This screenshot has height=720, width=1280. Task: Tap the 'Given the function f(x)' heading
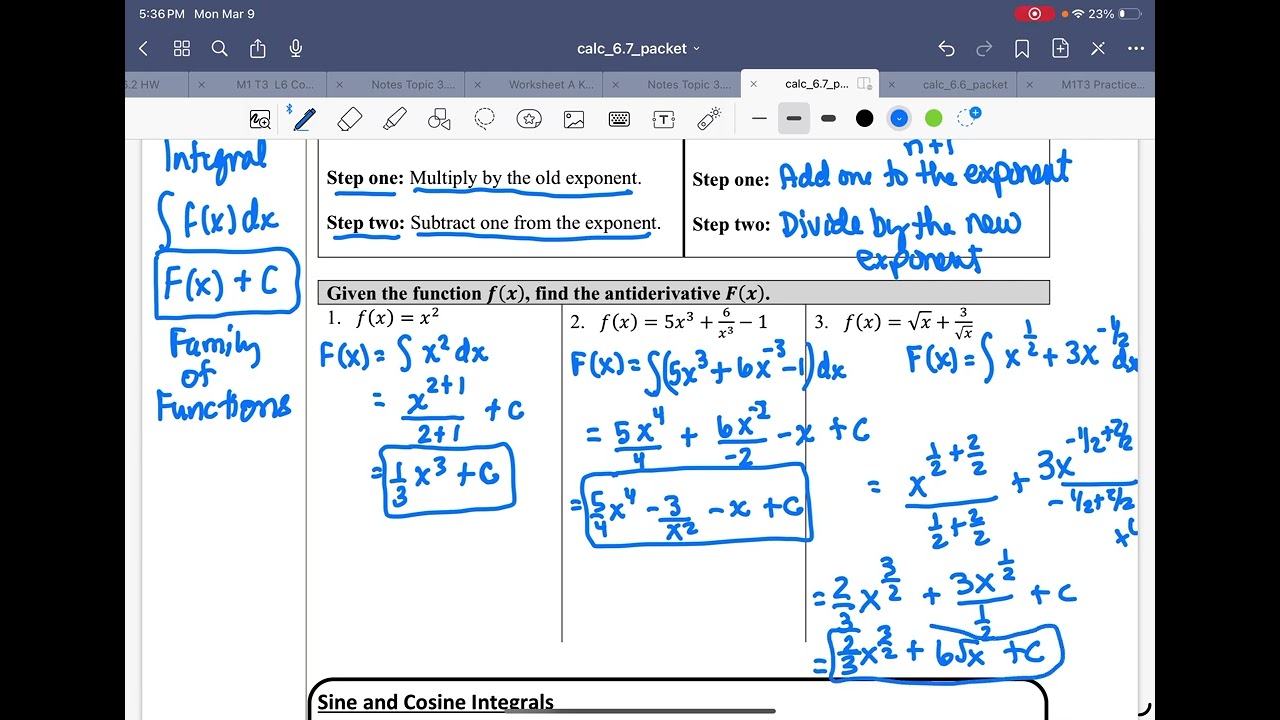coord(548,293)
